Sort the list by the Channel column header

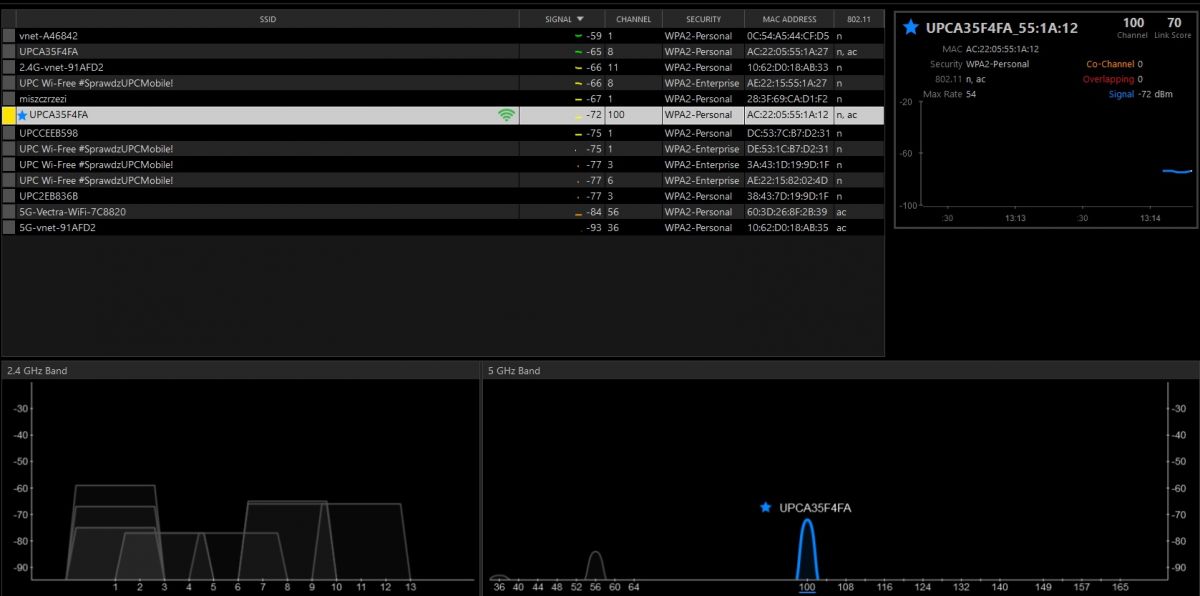pyautogui.click(x=633, y=19)
